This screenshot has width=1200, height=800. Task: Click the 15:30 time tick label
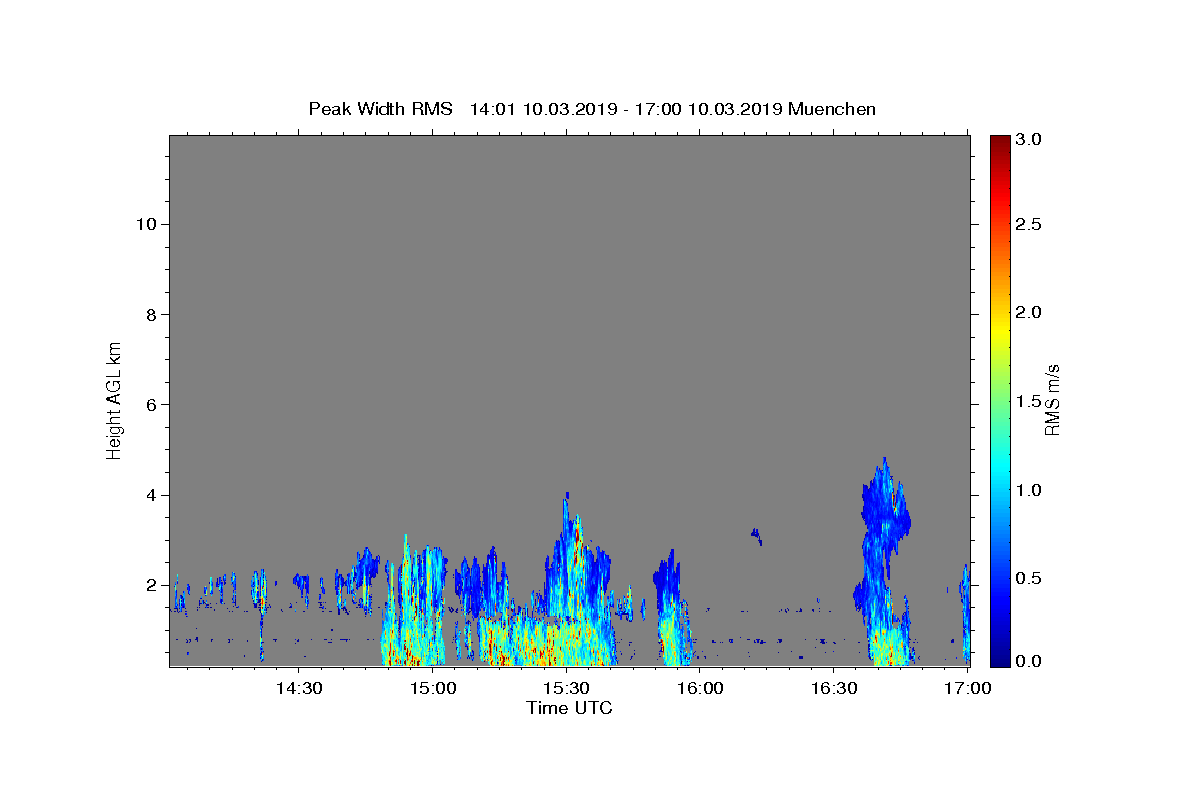click(566, 688)
